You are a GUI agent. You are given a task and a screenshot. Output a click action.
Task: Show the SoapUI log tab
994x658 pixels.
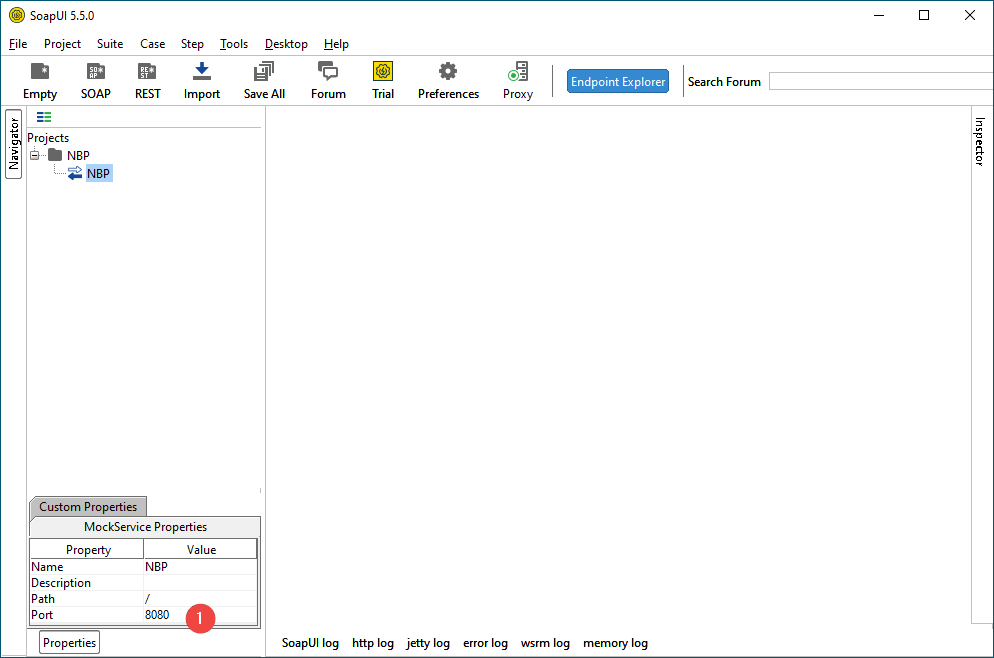tap(310, 643)
